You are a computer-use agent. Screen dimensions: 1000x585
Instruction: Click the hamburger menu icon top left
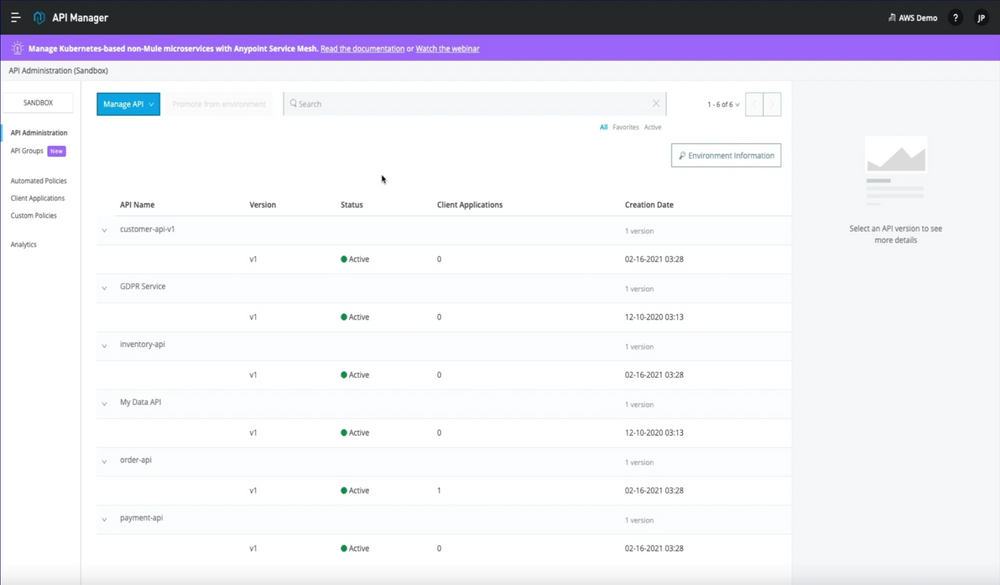pos(17,17)
